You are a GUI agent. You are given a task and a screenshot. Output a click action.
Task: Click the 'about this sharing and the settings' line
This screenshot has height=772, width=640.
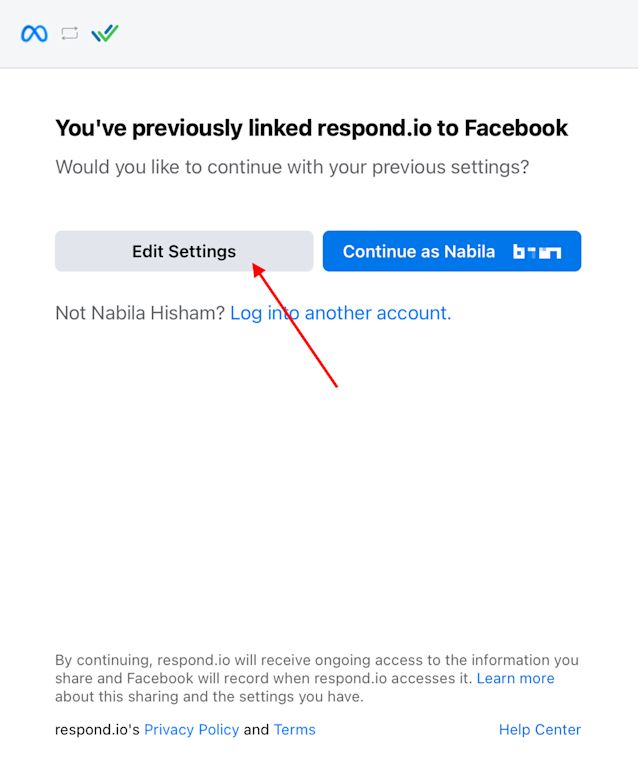tap(209, 697)
